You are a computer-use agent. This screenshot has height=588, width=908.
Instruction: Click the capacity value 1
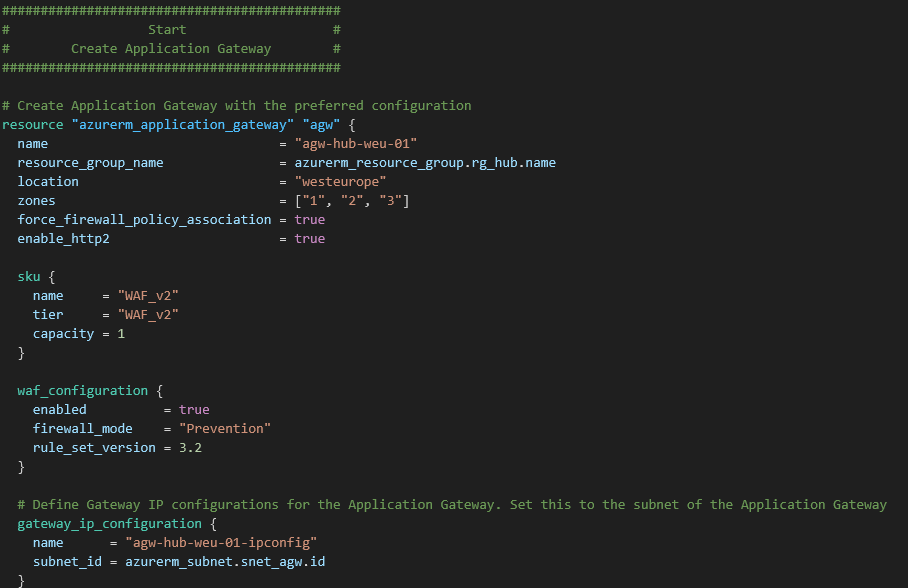tap(121, 333)
